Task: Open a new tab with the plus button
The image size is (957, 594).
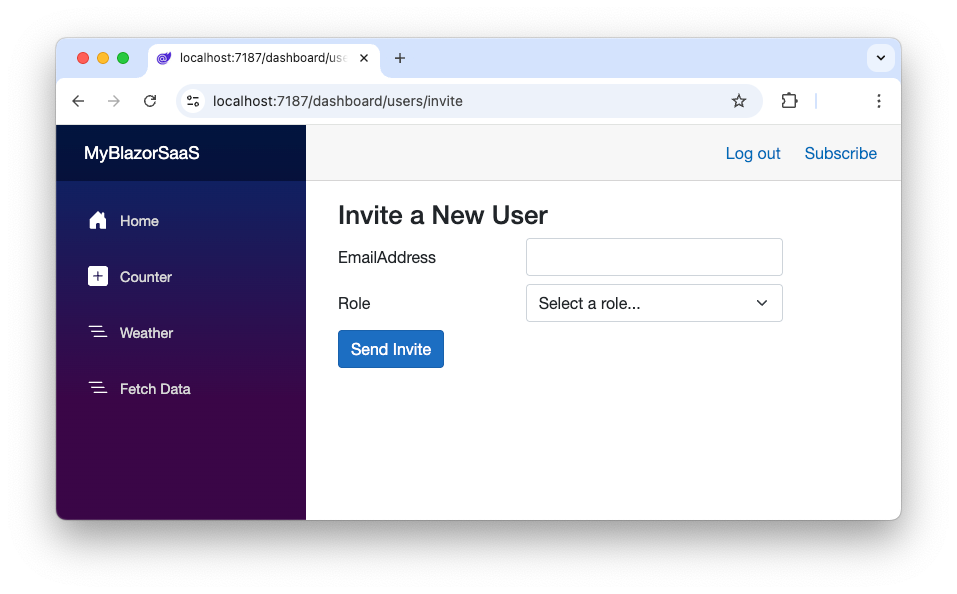Action: point(400,58)
